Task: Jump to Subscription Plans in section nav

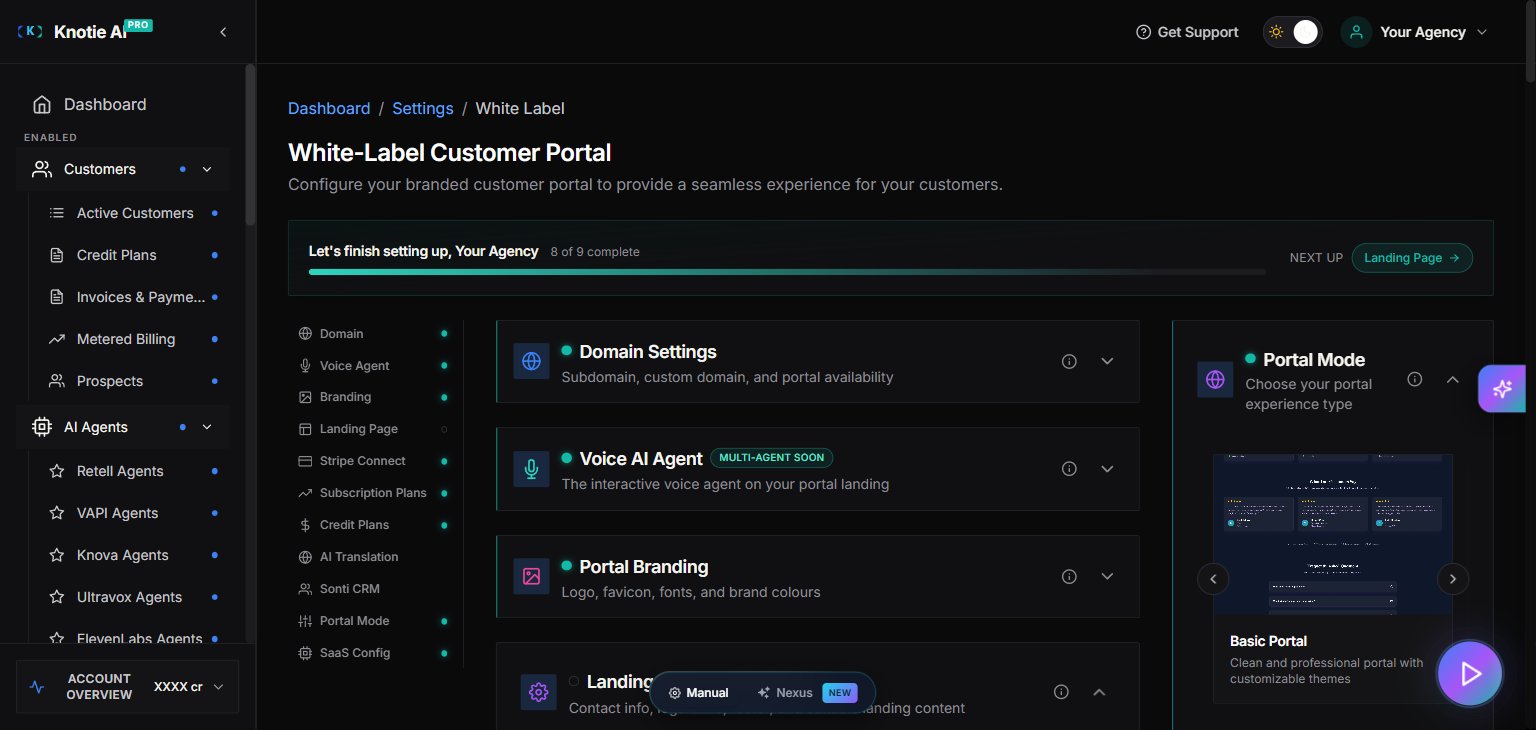Action: click(x=373, y=493)
